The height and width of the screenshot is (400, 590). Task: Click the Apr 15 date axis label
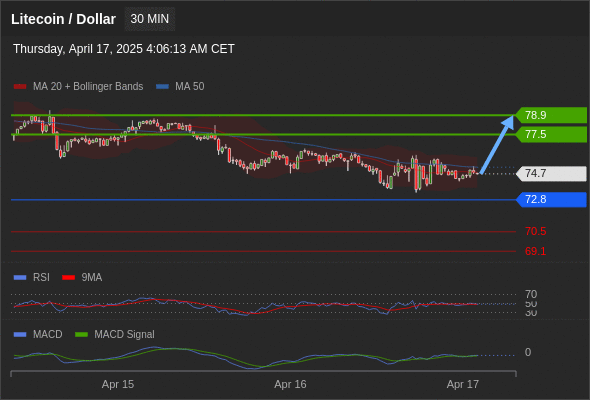118,384
